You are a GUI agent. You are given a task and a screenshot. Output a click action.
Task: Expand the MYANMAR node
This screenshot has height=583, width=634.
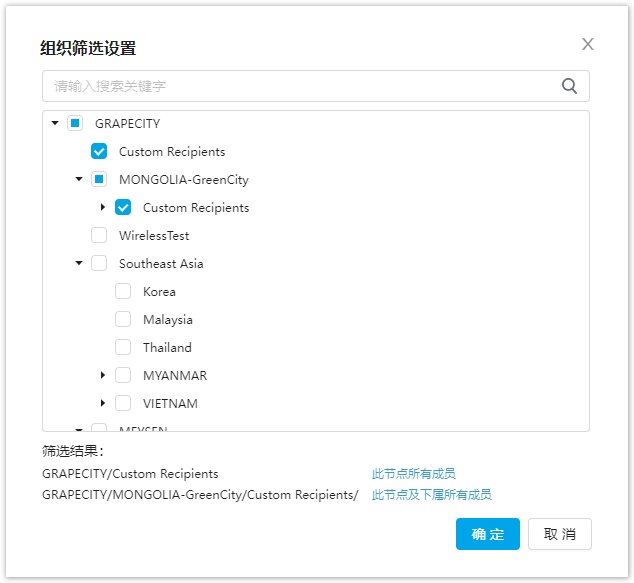(103, 375)
